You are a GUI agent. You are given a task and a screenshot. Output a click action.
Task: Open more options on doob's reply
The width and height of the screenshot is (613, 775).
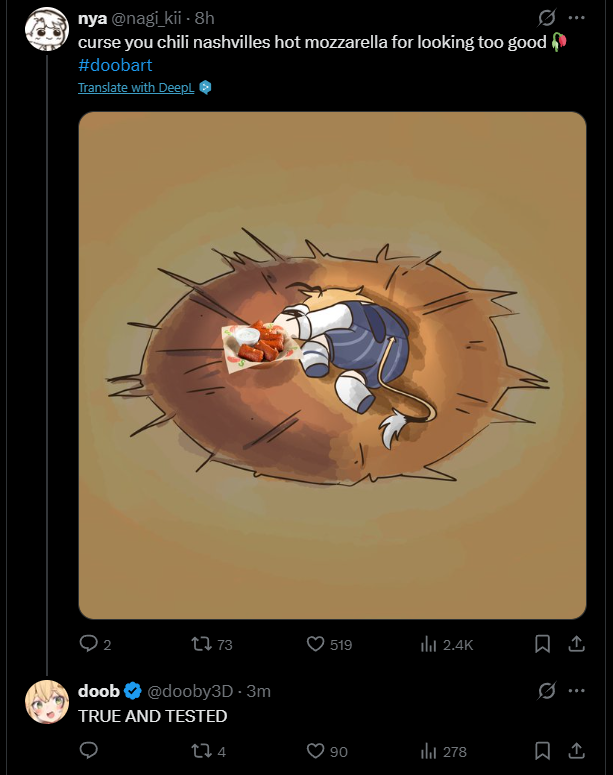[577, 691]
